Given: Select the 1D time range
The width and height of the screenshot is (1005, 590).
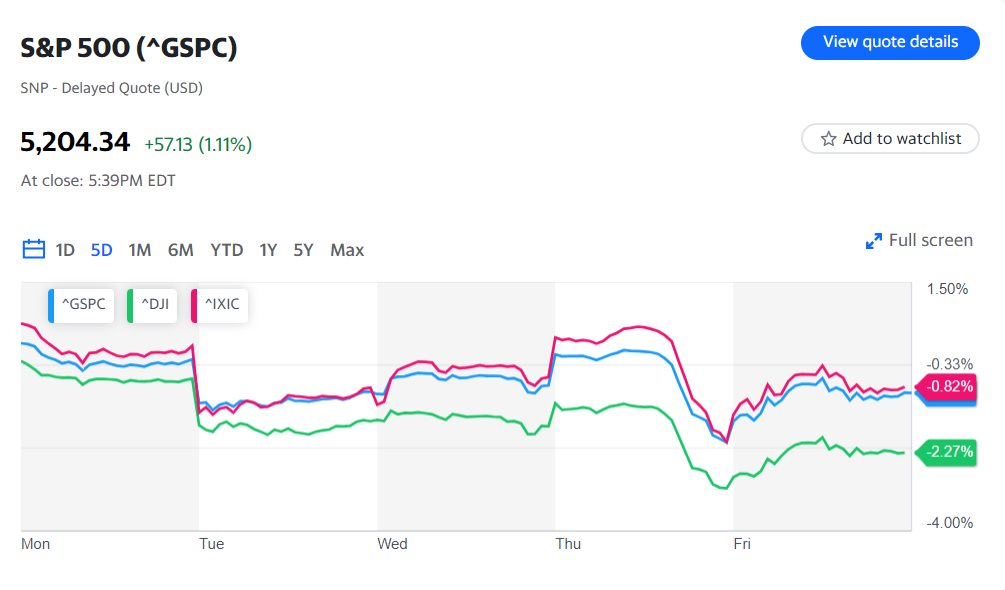Looking at the screenshot, I should point(65,250).
